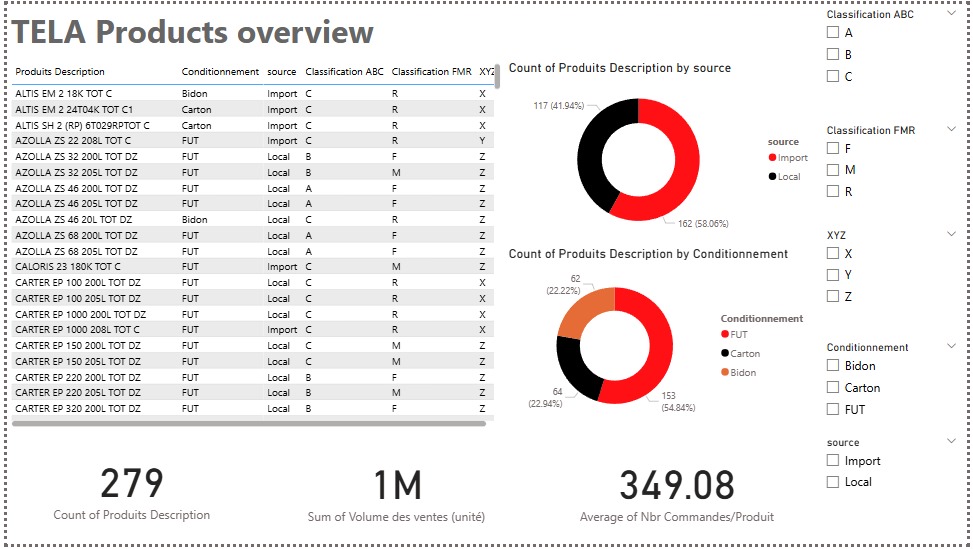Check the A box in Classification ABC slicer
Image resolution: width=973 pixels, height=549 pixels.
(833, 33)
